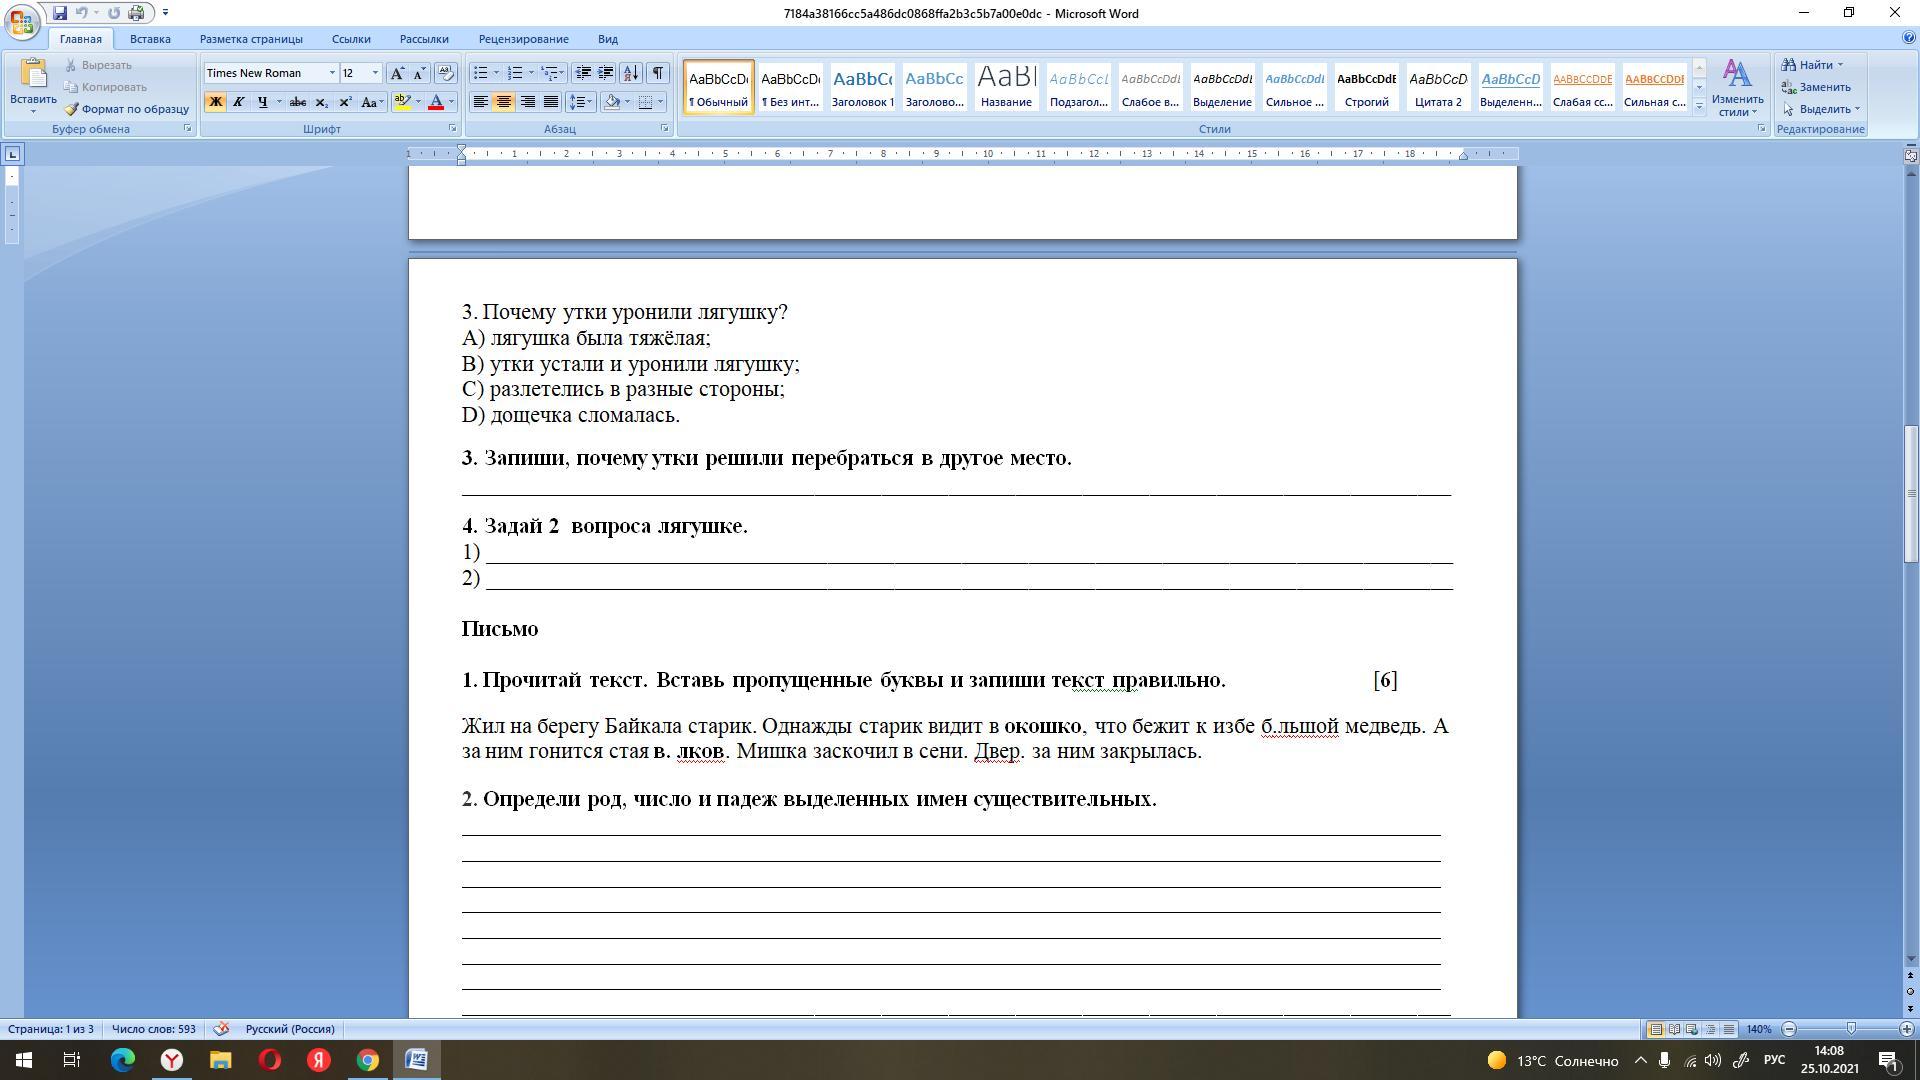Screen dimensions: 1920x1080
Task: Click the sort text (А-Я) icon
Action: click(x=631, y=73)
